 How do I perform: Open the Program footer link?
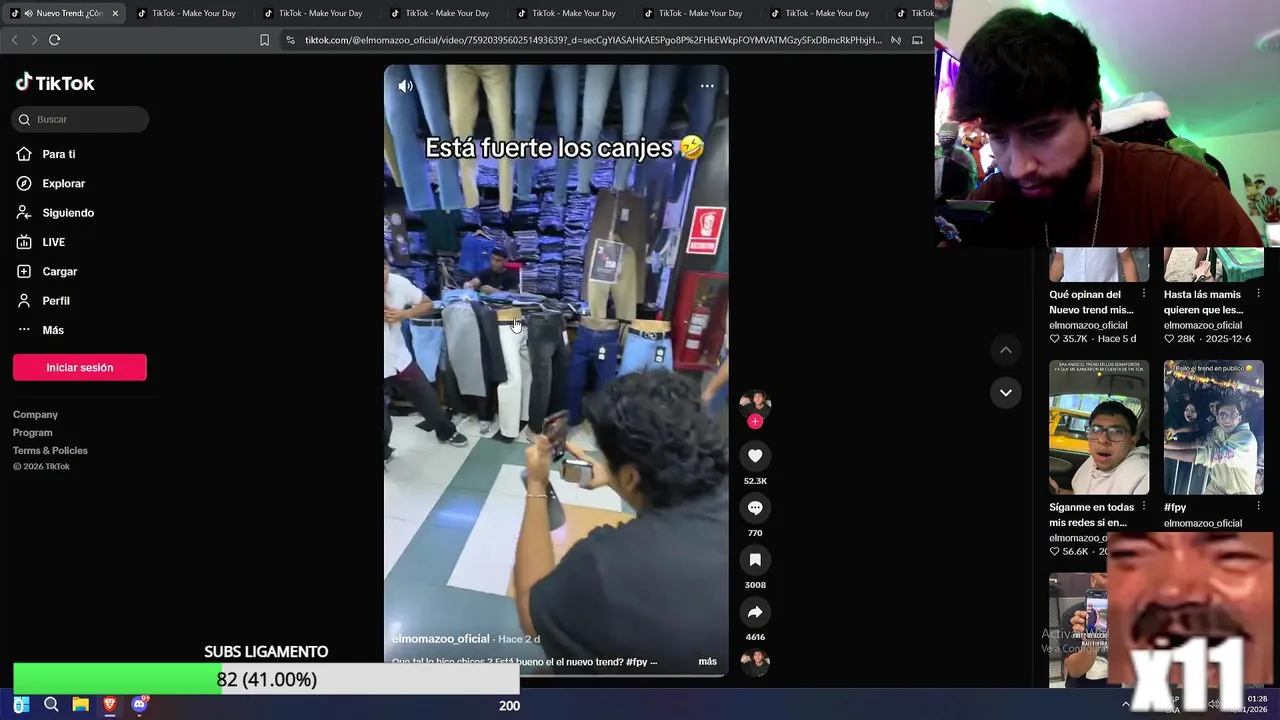[33, 433]
